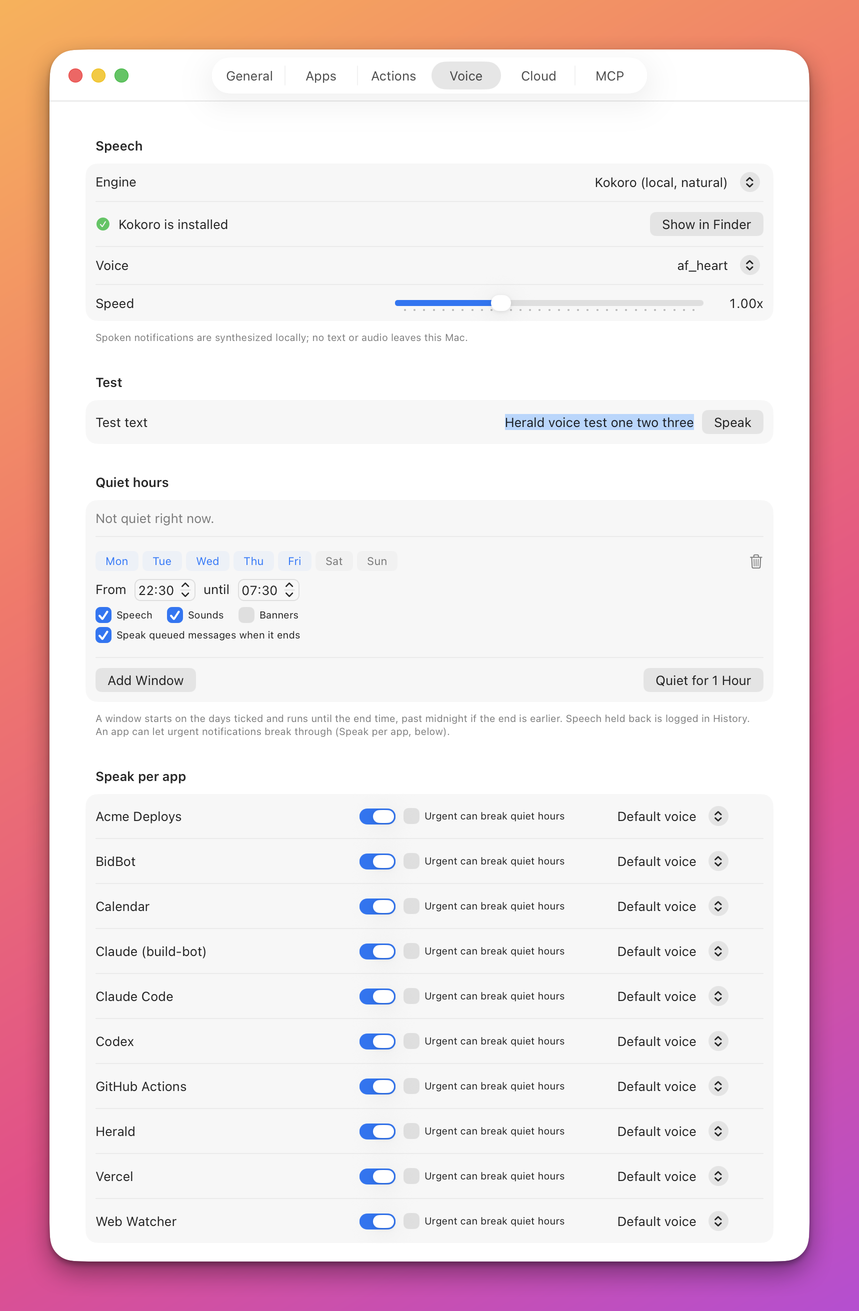Click the 'Kokoro is installed' text
859x1311 pixels.
coord(173,224)
